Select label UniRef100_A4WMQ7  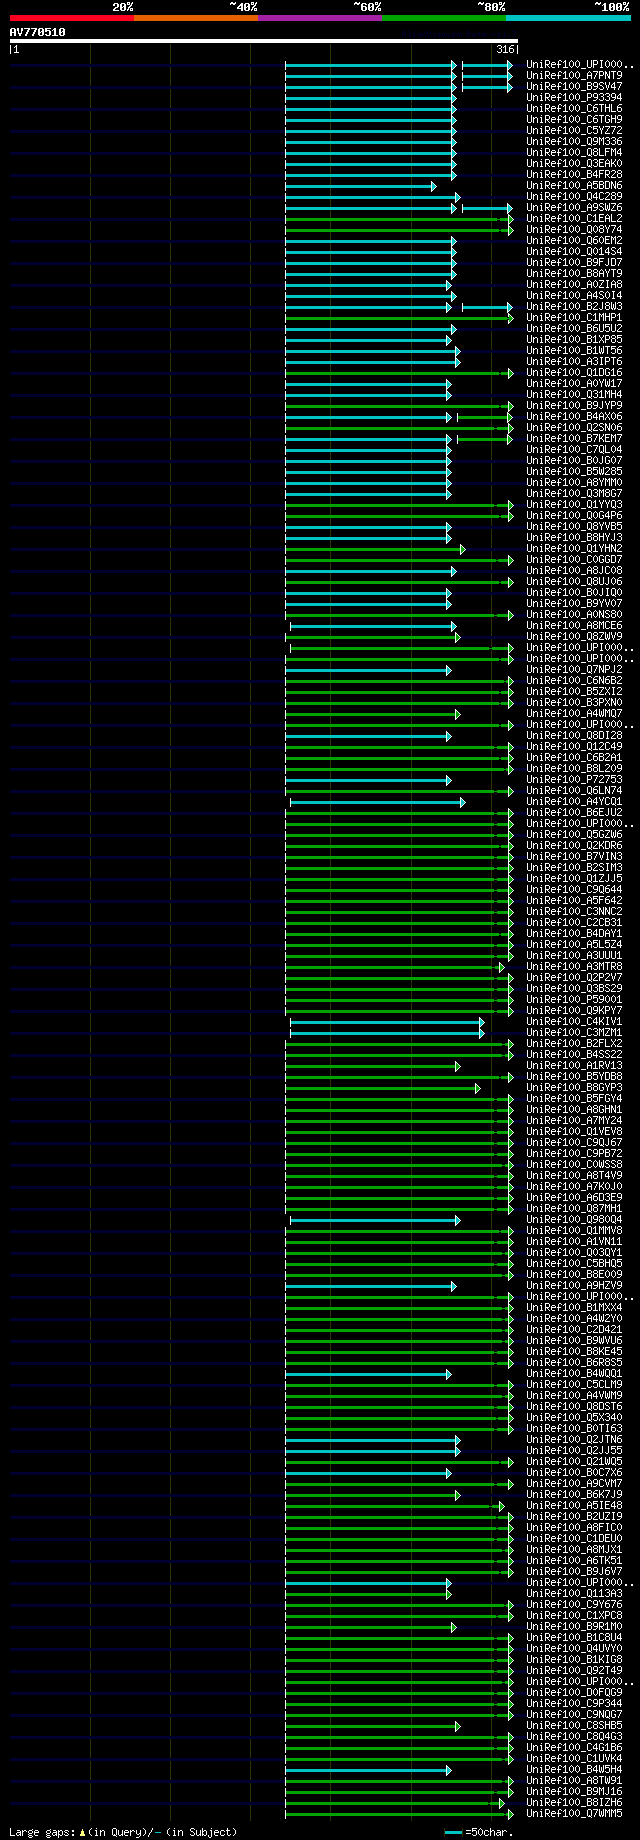574,714
